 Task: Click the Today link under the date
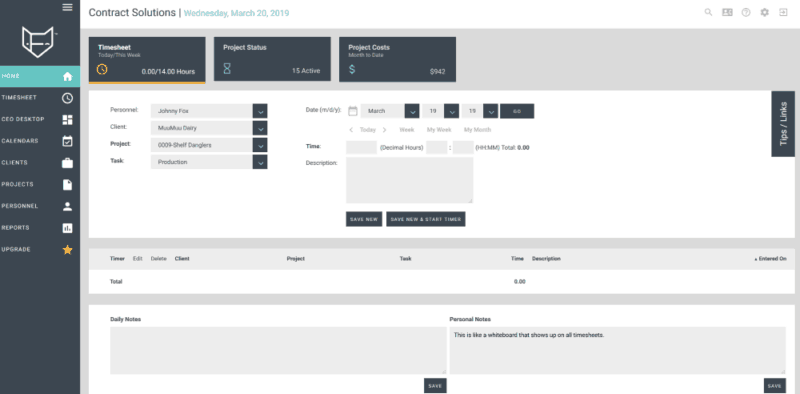(367, 130)
